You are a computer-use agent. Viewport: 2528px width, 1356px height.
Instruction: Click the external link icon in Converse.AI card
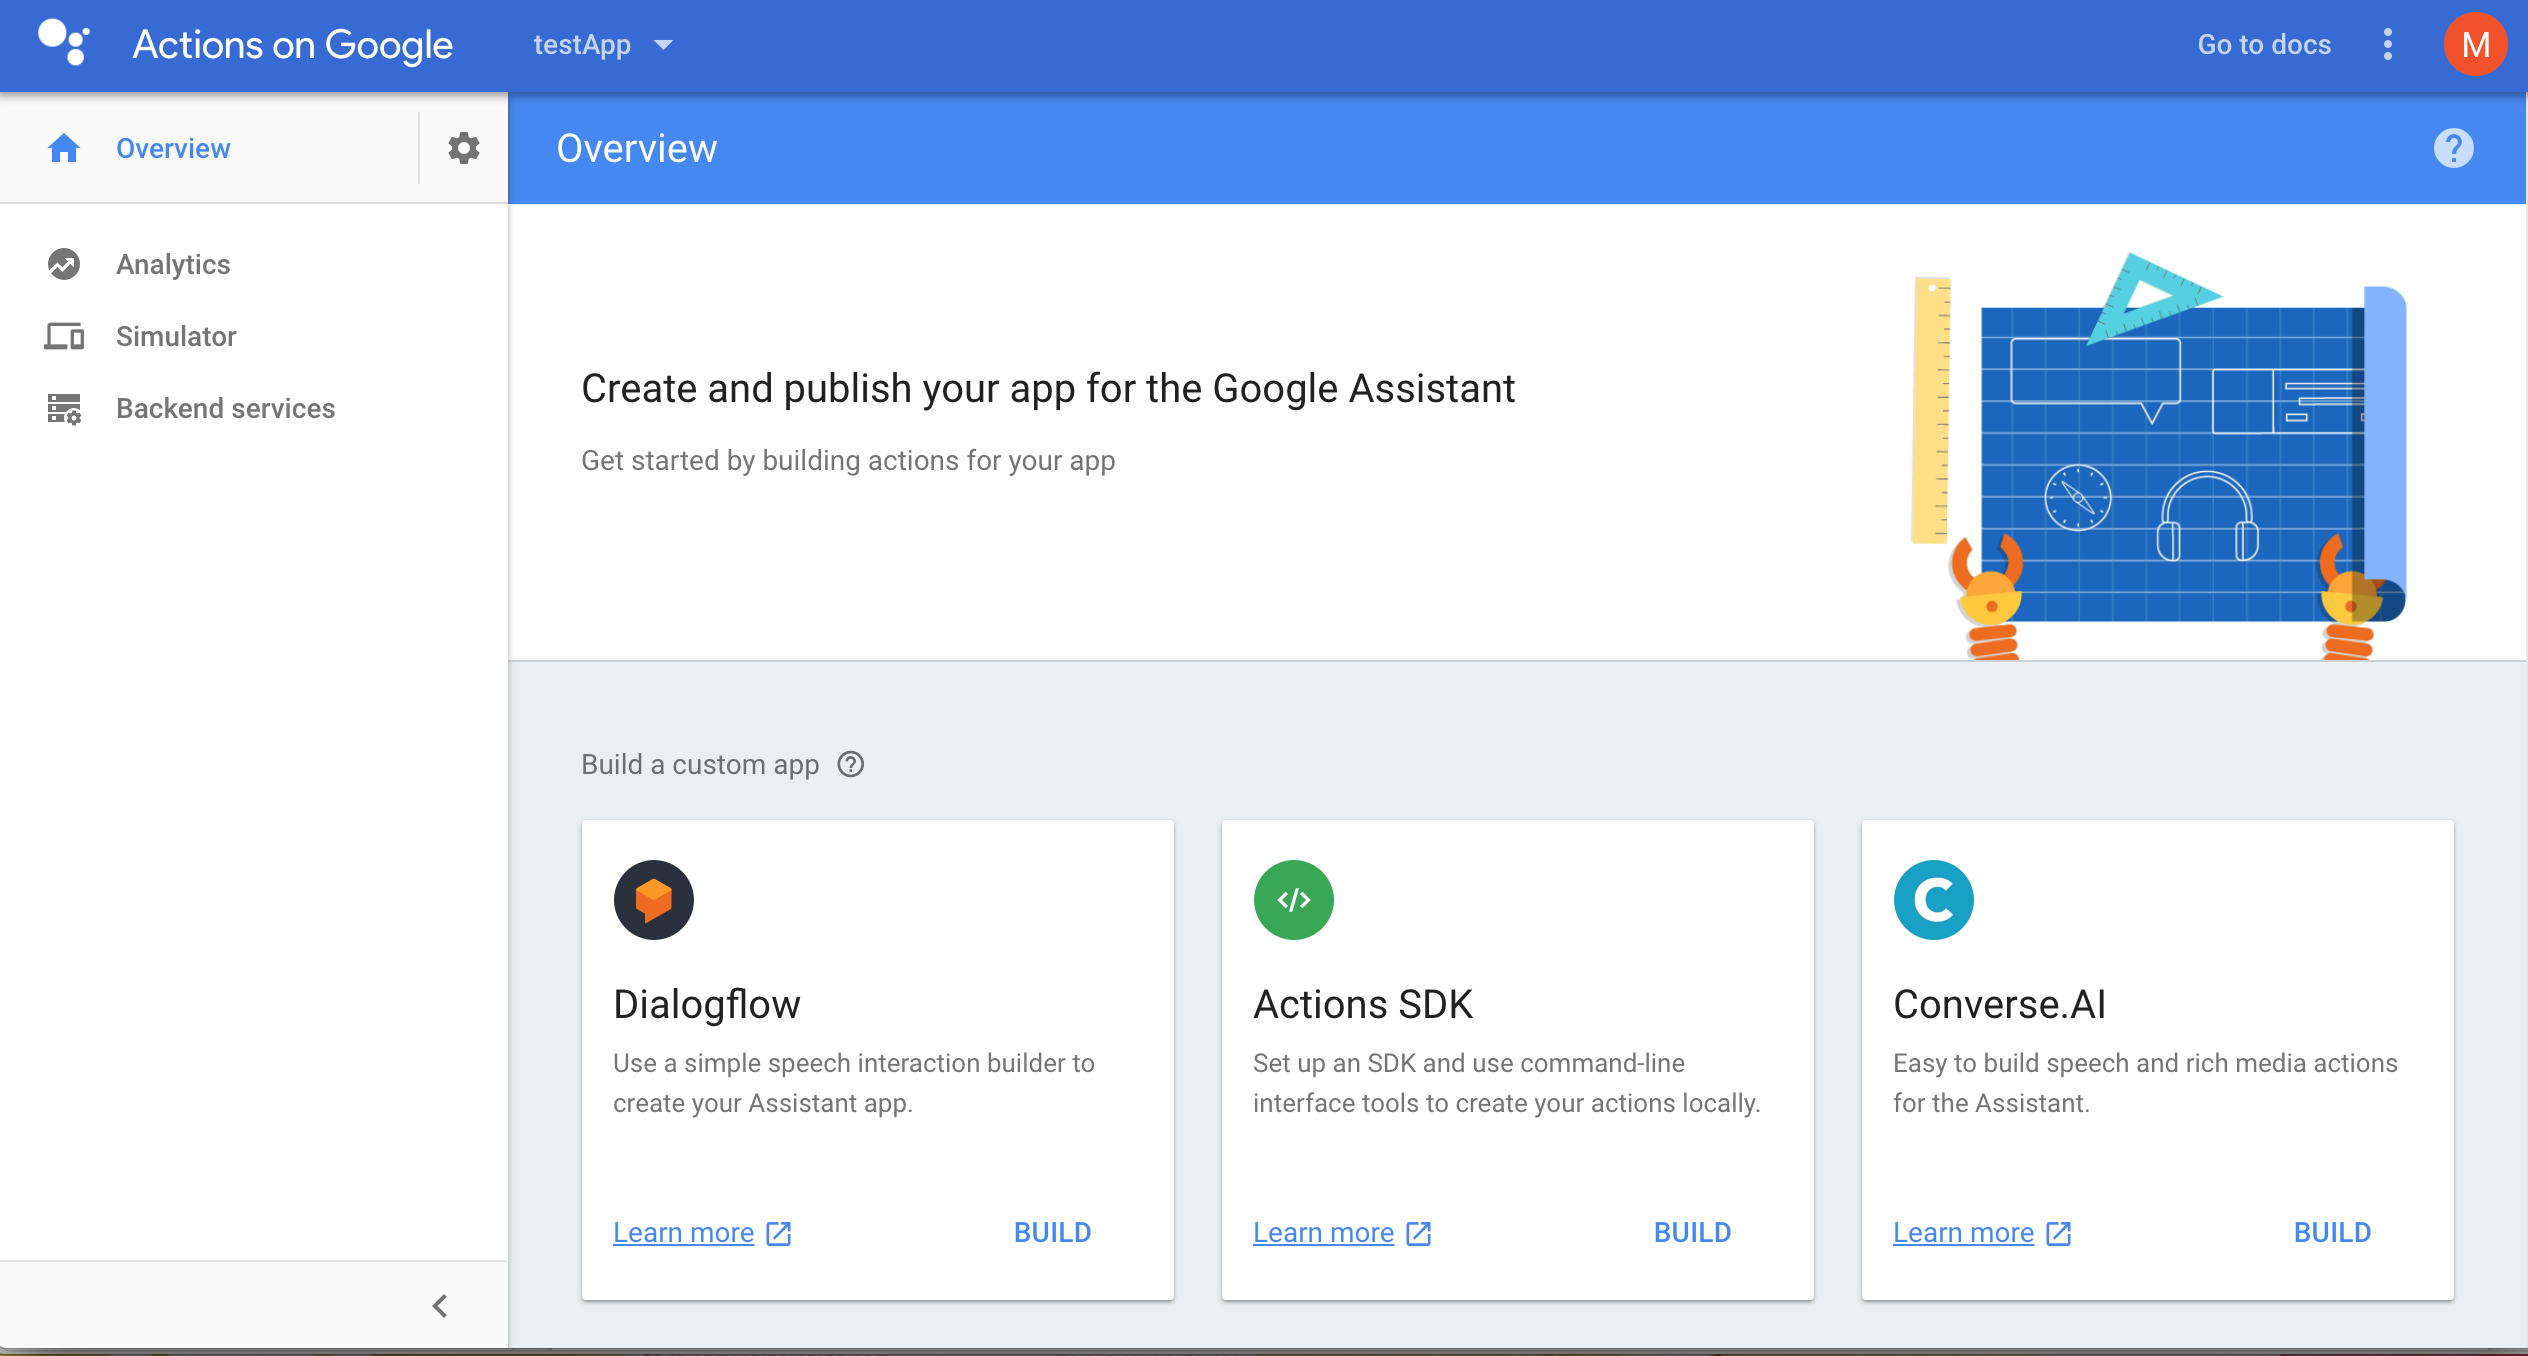[2059, 1233]
